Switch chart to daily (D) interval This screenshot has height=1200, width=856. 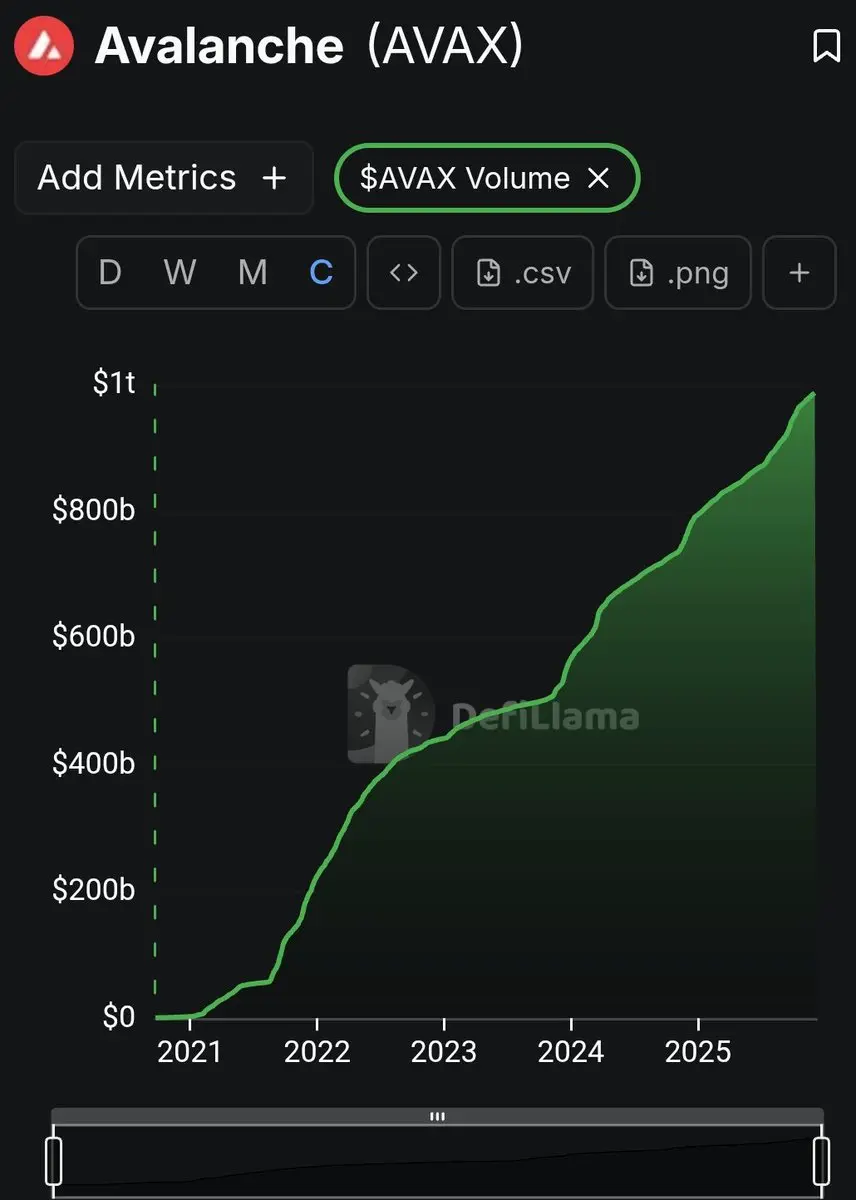pyautogui.click(x=110, y=272)
